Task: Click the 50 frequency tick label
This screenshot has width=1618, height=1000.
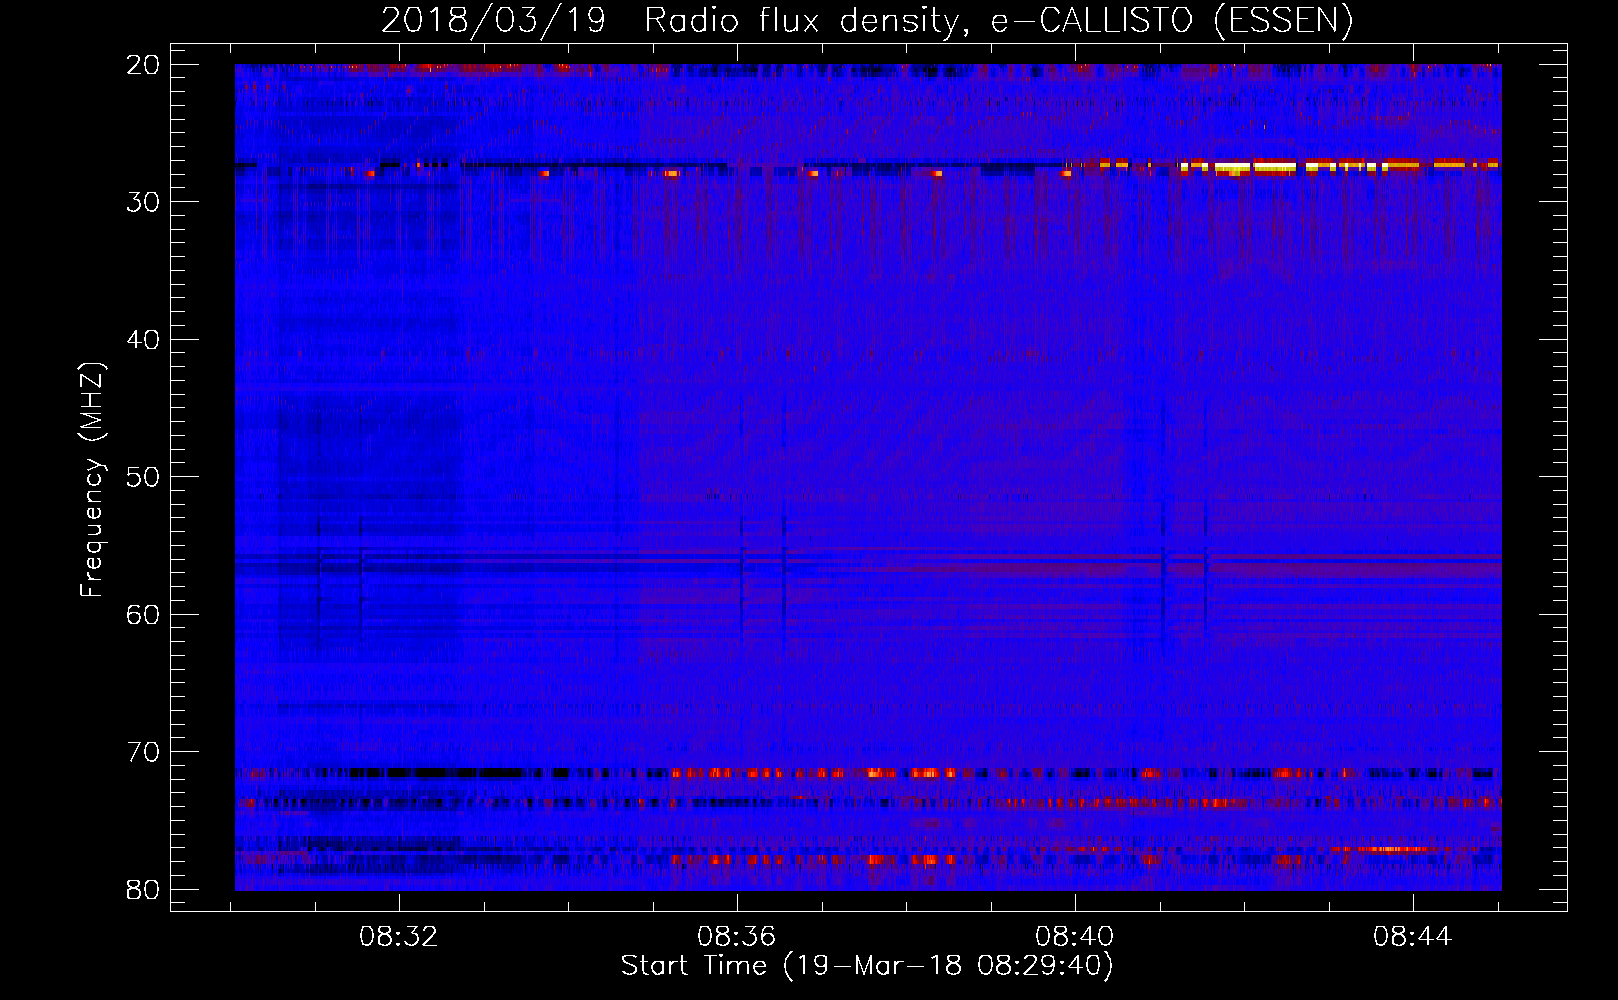Action: click(x=144, y=477)
